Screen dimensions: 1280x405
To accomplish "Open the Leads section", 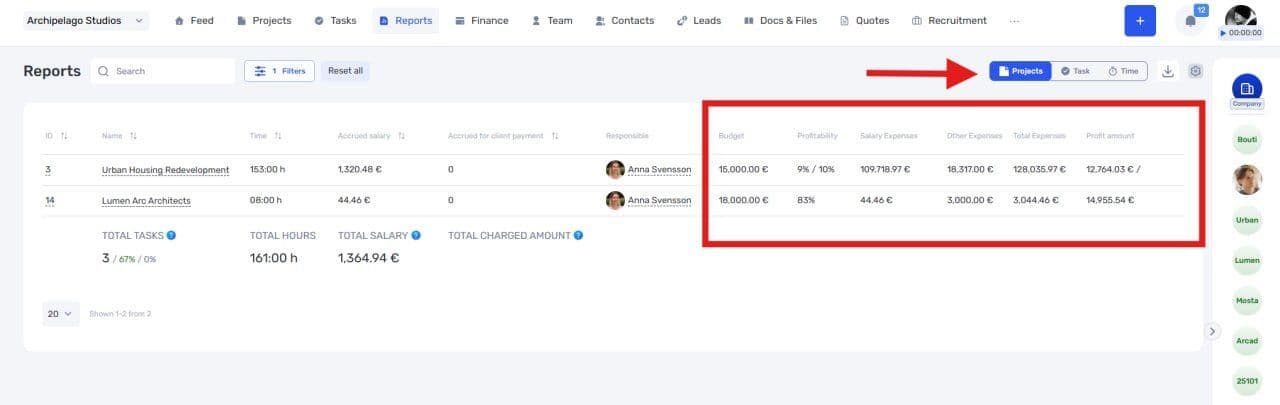I will click(x=698, y=20).
